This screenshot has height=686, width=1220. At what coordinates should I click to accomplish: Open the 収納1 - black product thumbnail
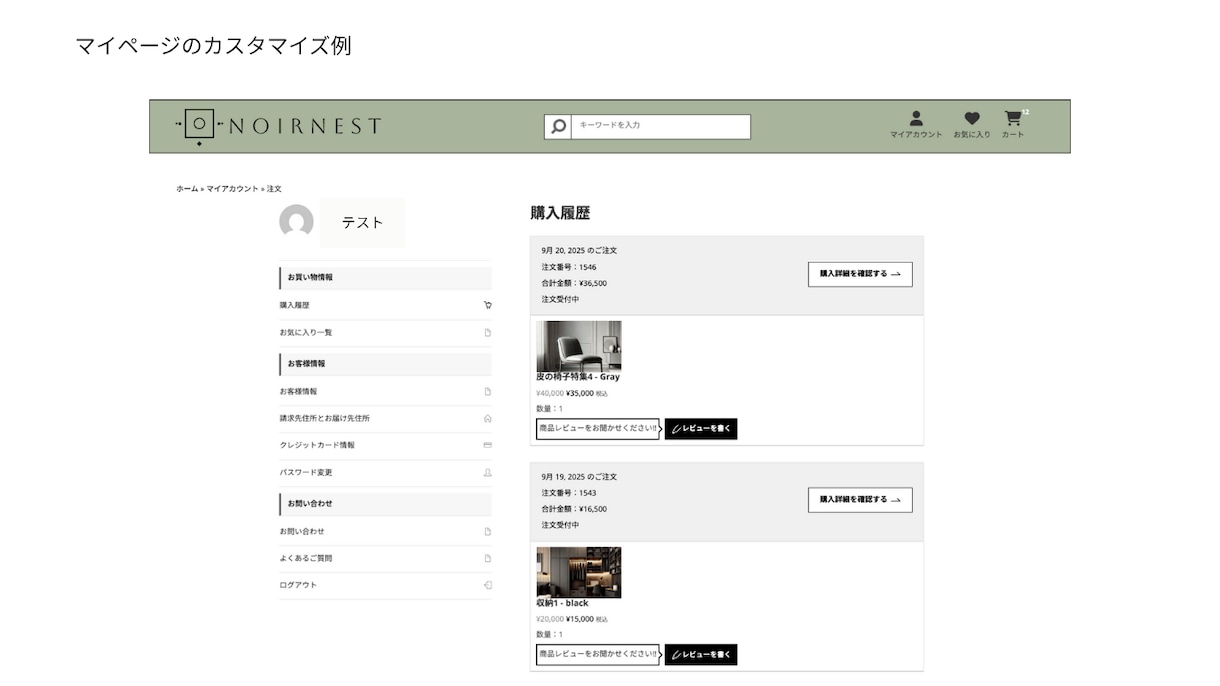pos(579,572)
